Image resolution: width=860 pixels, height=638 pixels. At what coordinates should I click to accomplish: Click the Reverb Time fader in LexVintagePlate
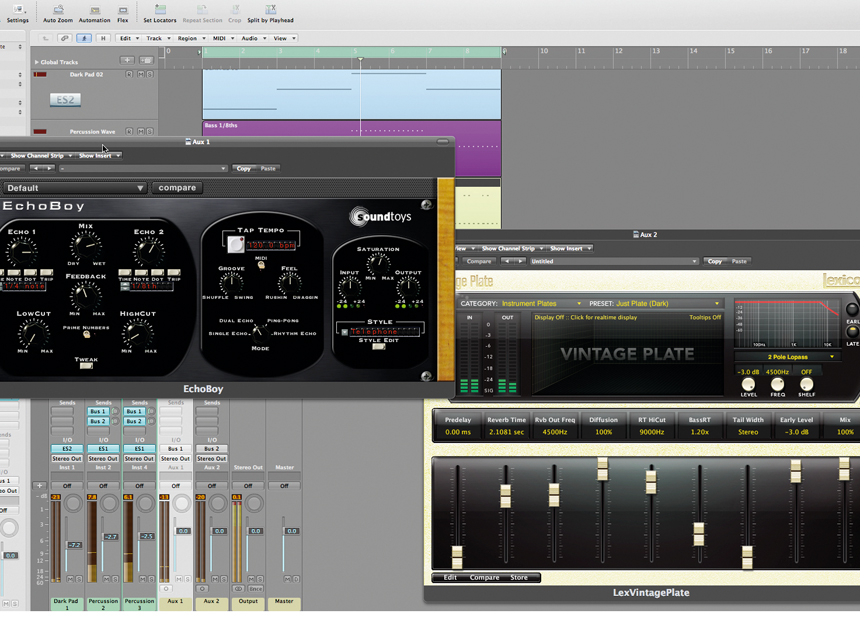506,495
